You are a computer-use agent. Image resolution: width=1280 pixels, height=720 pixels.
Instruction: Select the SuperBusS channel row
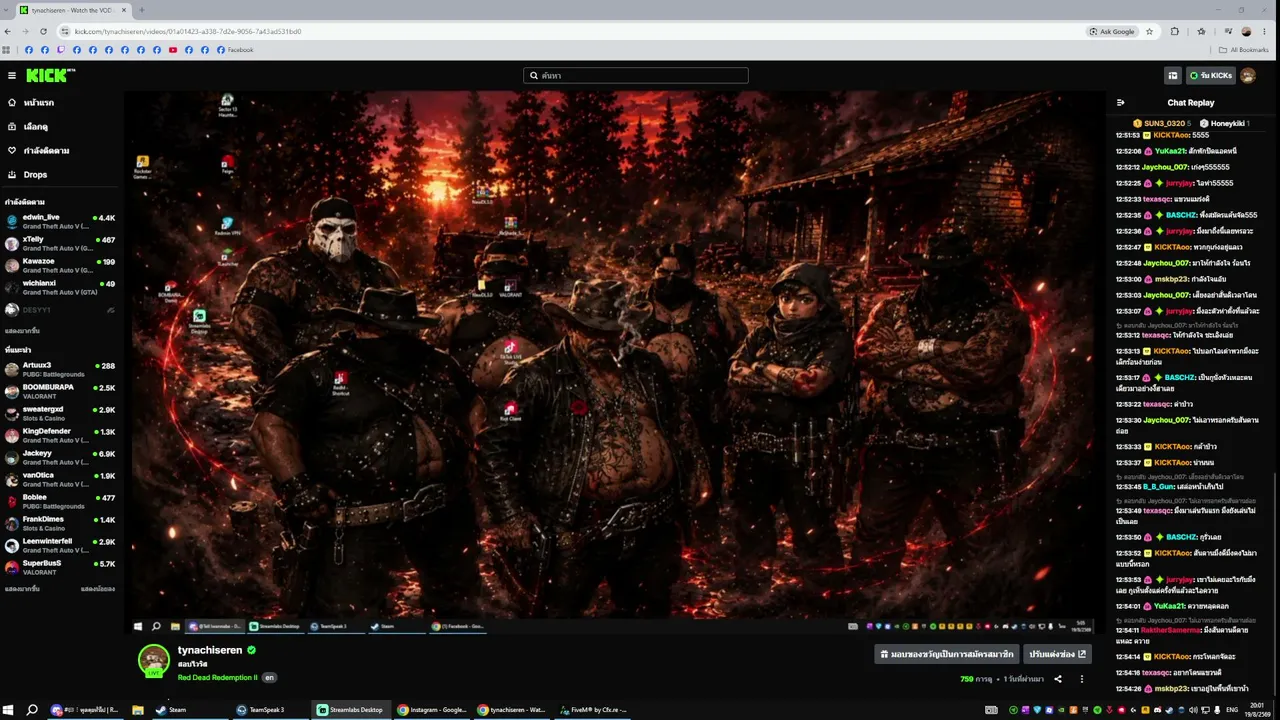60,567
